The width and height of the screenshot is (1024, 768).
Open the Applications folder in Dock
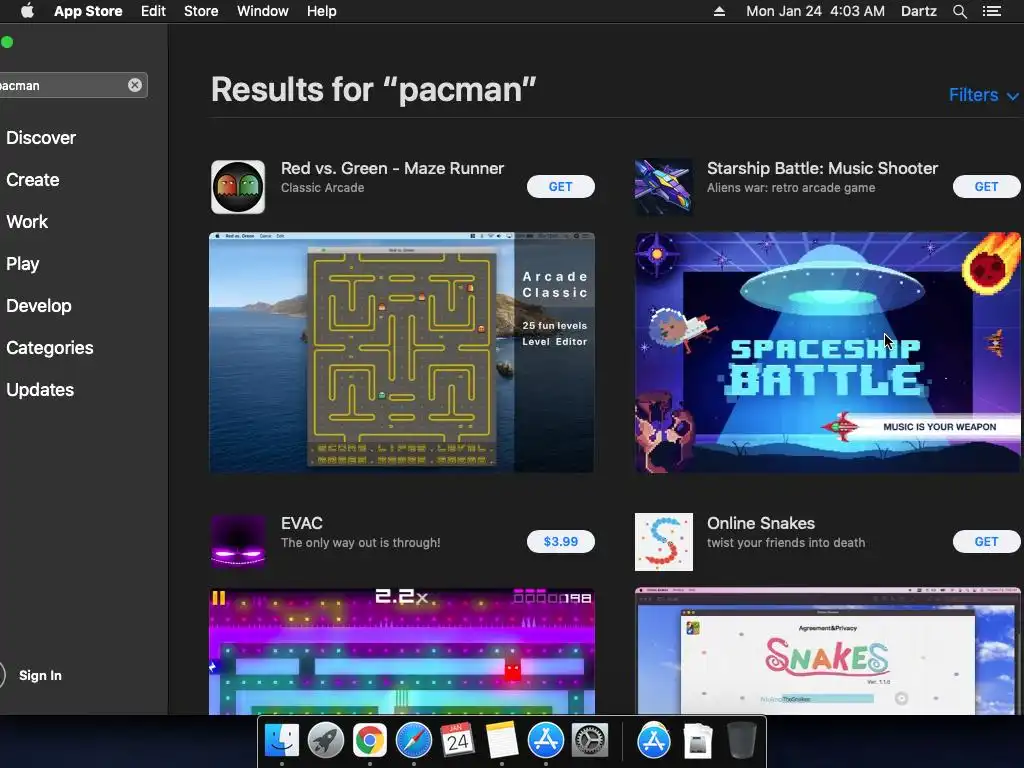(x=654, y=741)
